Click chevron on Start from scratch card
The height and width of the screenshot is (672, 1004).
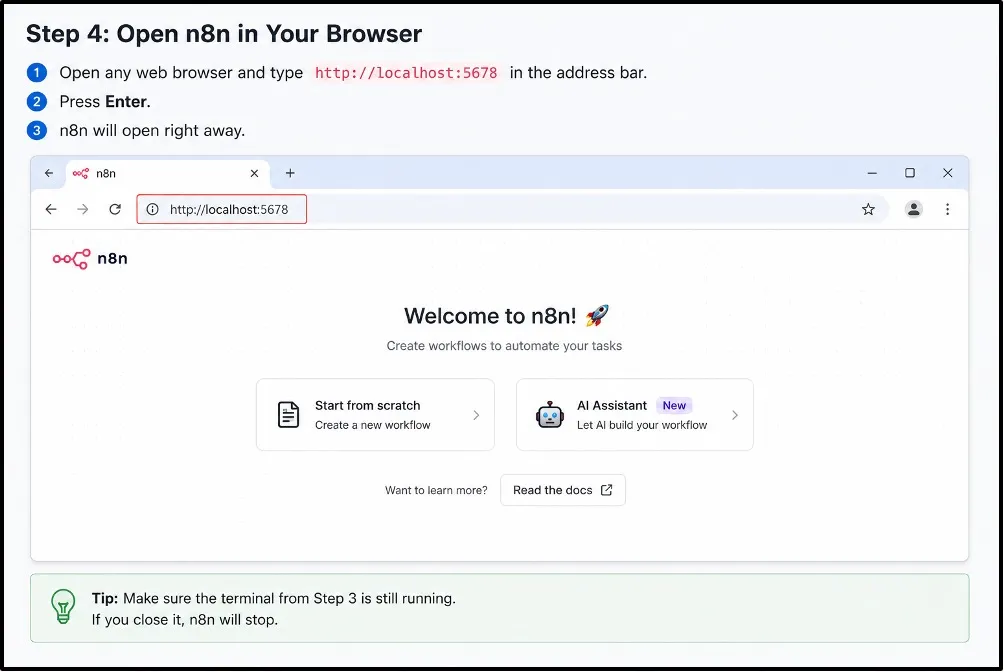click(x=476, y=415)
